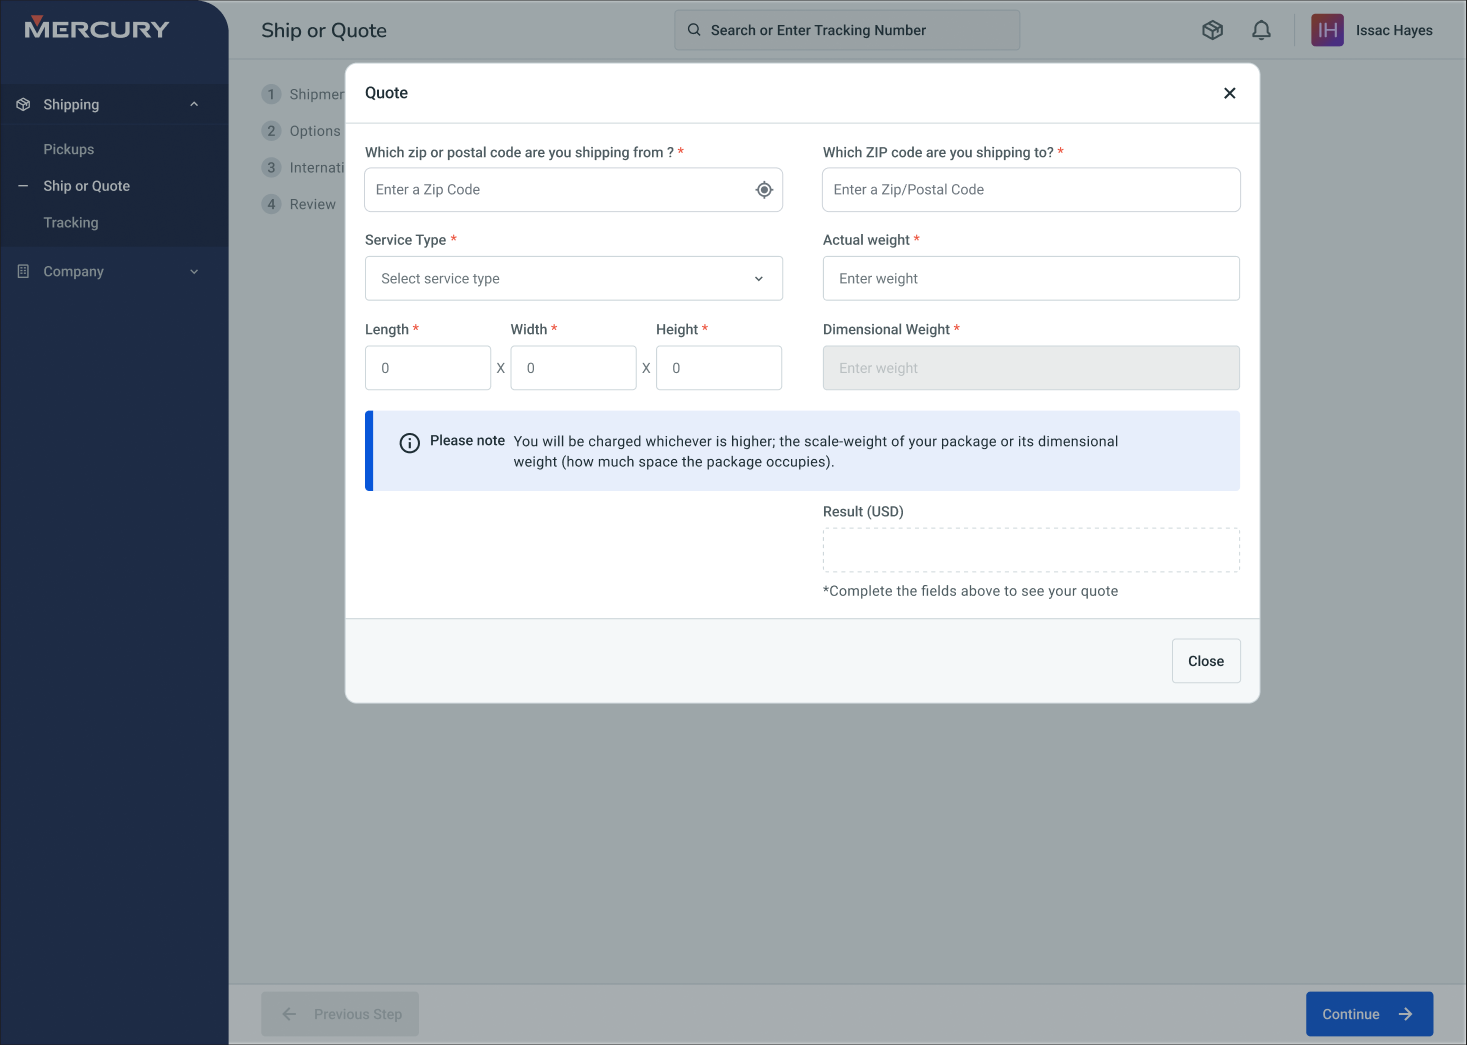Go to step 3 International

click(x=303, y=167)
